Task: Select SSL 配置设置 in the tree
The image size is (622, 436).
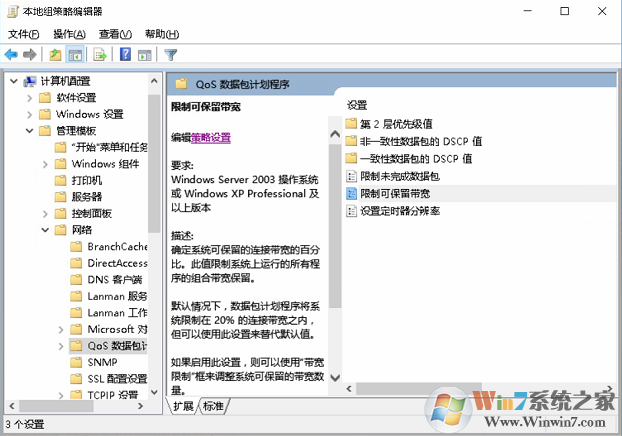Action: pos(117,379)
